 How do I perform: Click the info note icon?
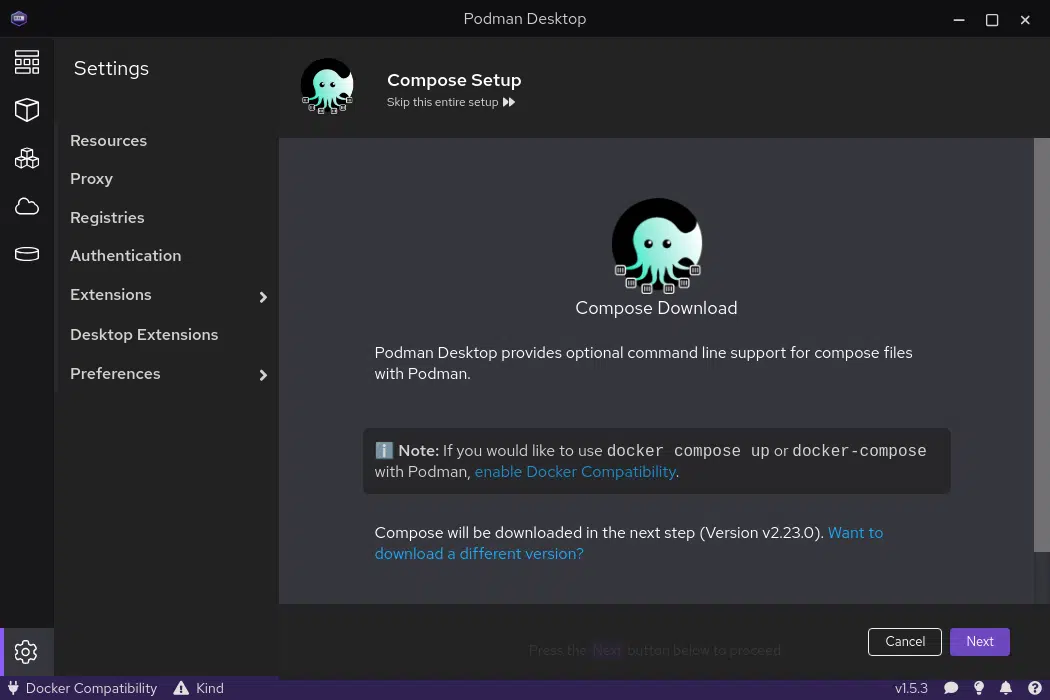[x=384, y=450]
